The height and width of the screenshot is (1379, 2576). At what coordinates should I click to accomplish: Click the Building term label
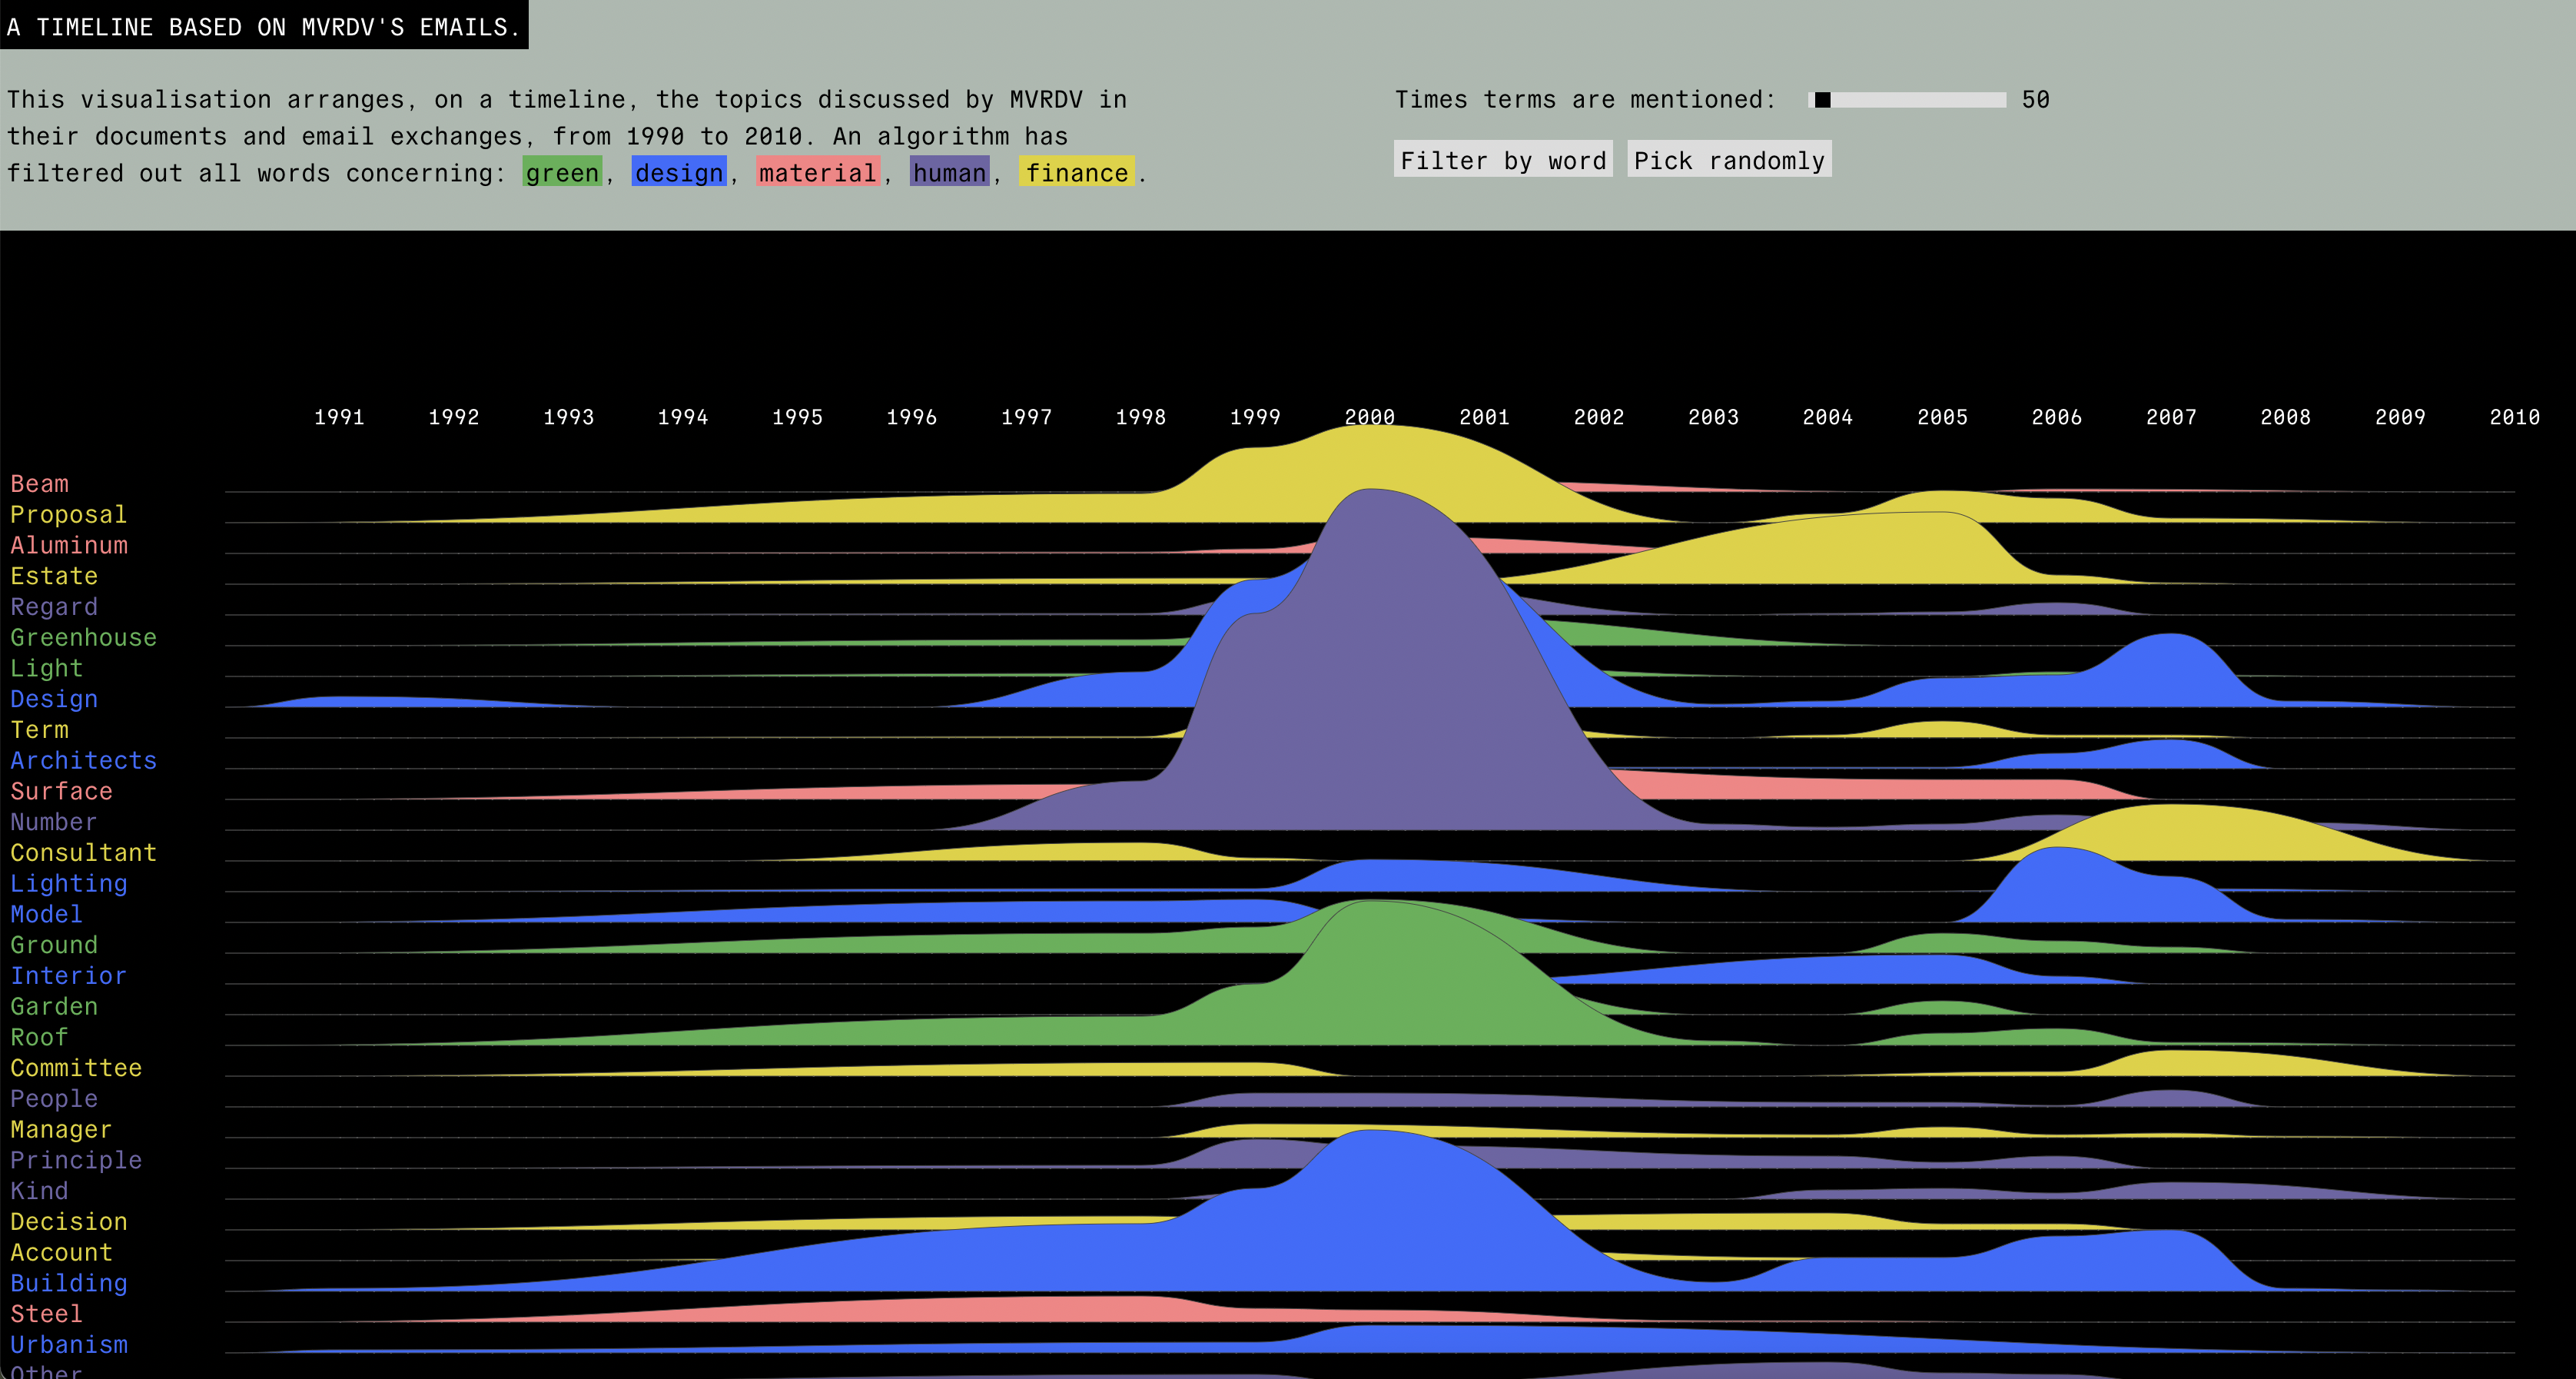tap(68, 1283)
